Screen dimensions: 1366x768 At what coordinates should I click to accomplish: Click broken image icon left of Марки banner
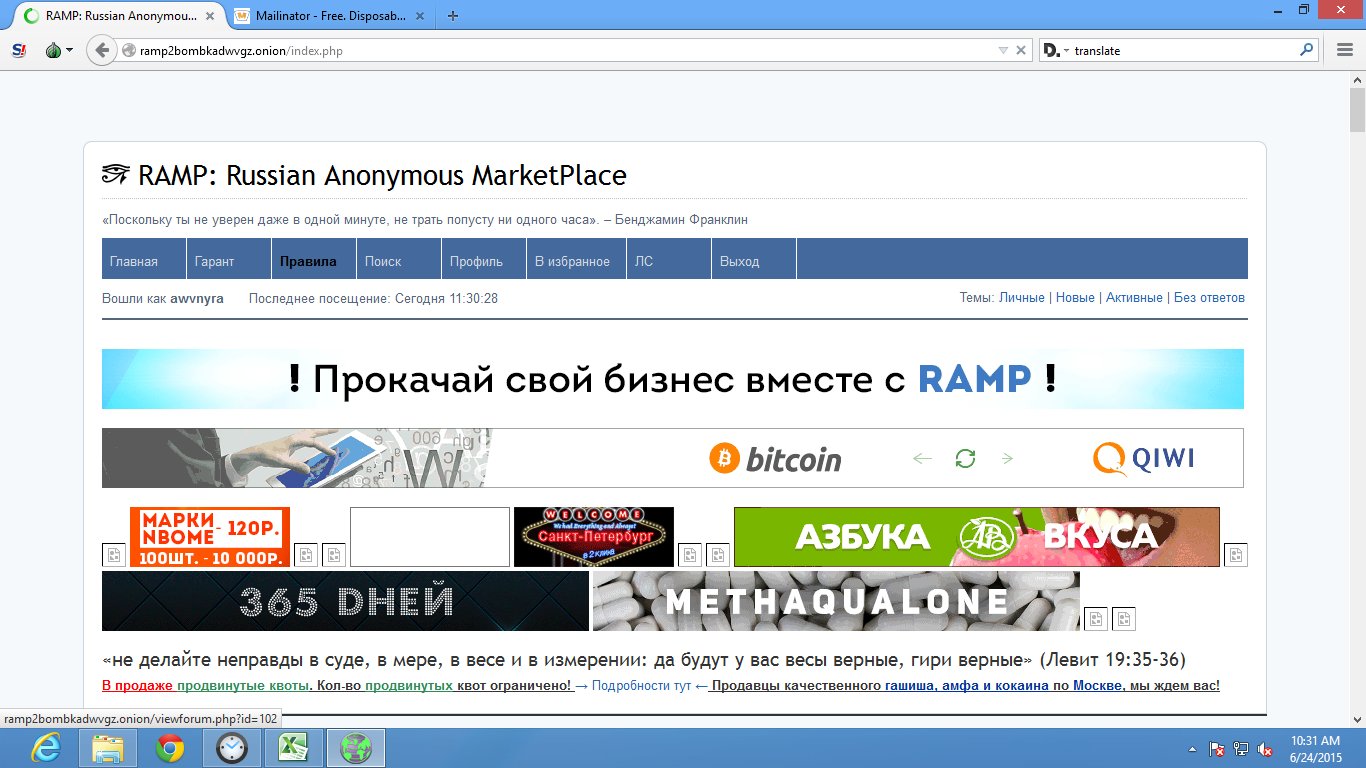tap(114, 555)
